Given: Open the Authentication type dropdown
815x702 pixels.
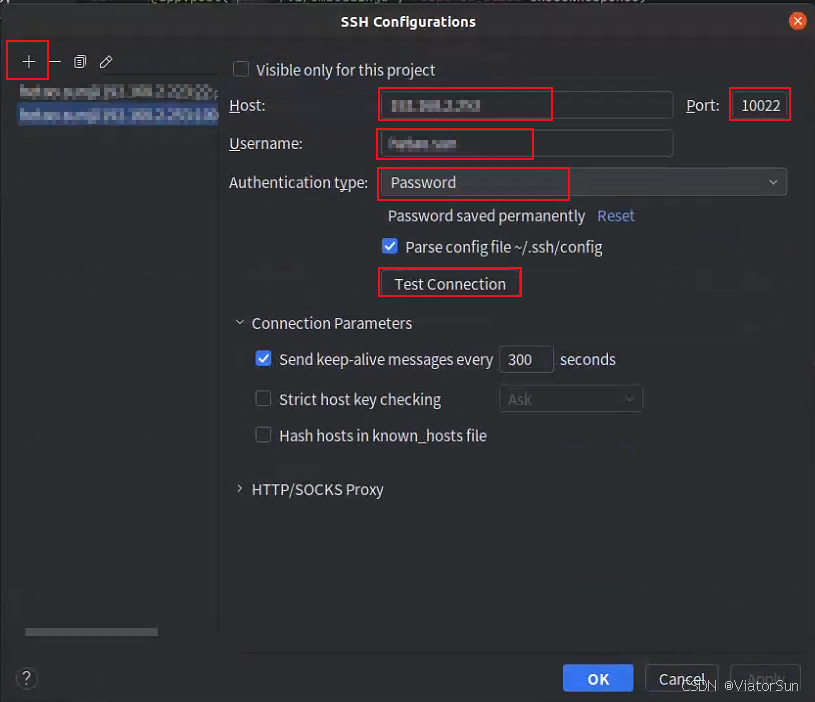Looking at the screenshot, I should click(583, 182).
